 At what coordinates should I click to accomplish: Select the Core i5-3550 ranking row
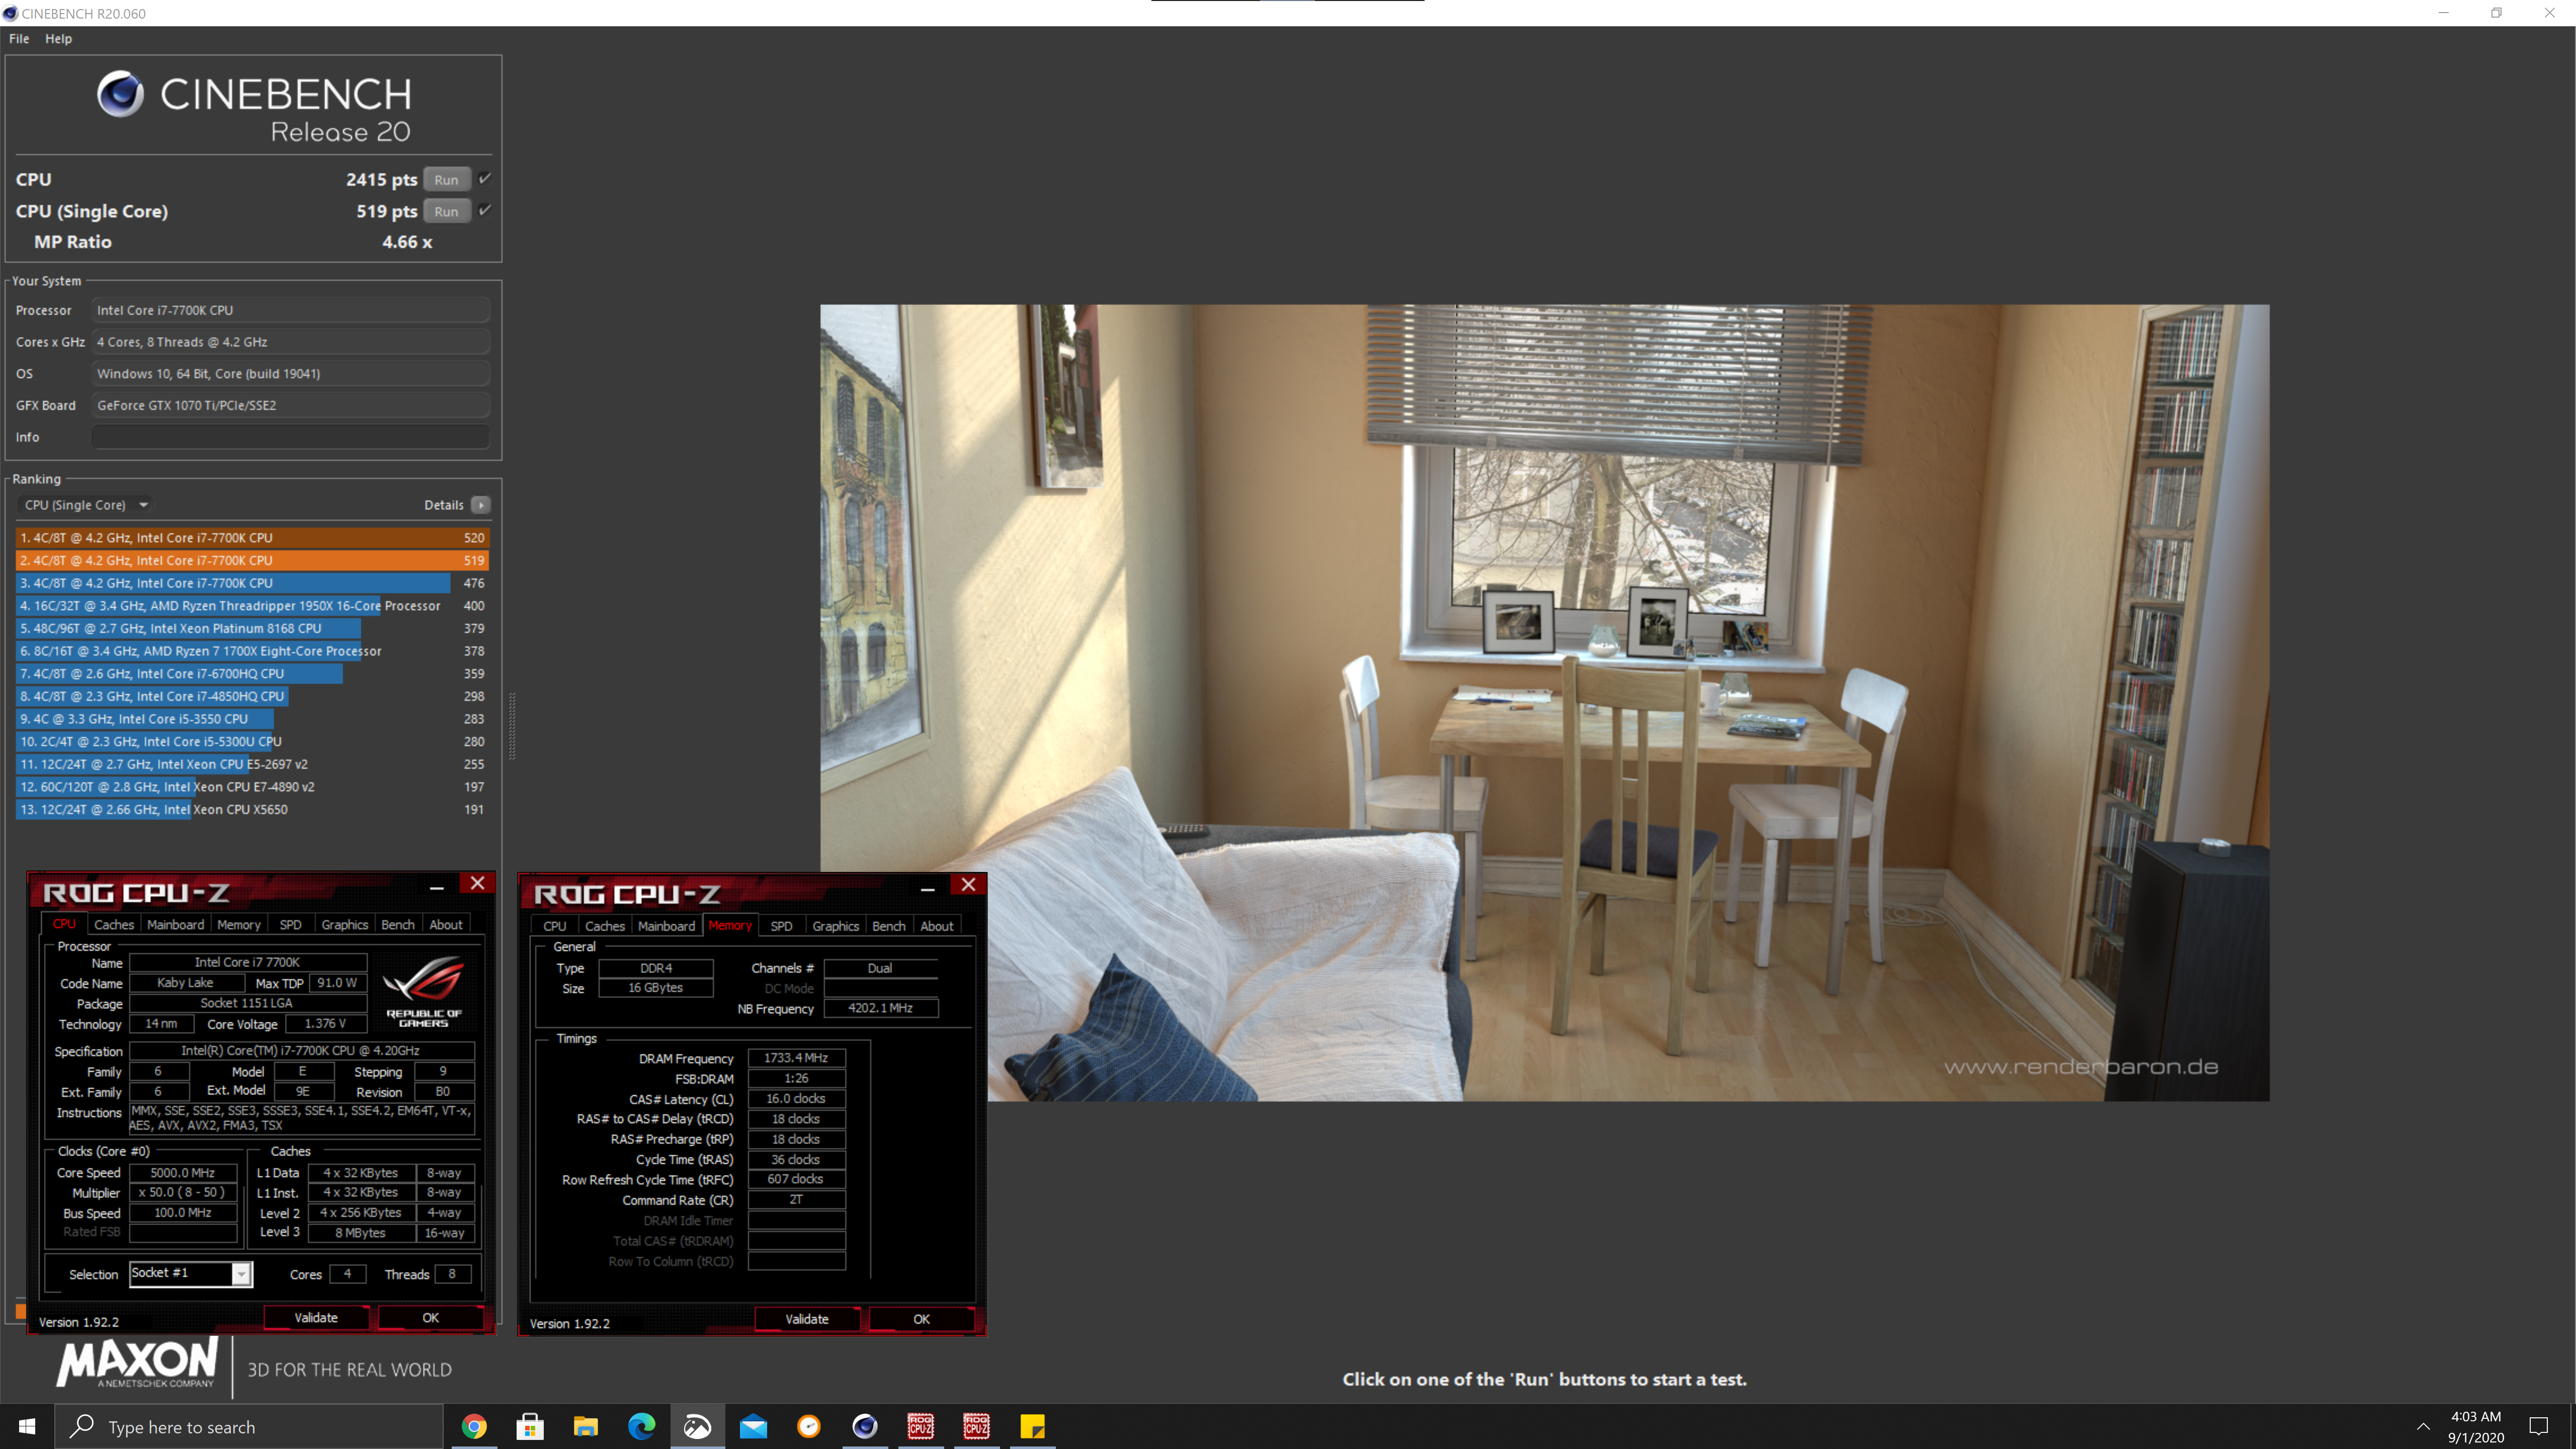252,719
